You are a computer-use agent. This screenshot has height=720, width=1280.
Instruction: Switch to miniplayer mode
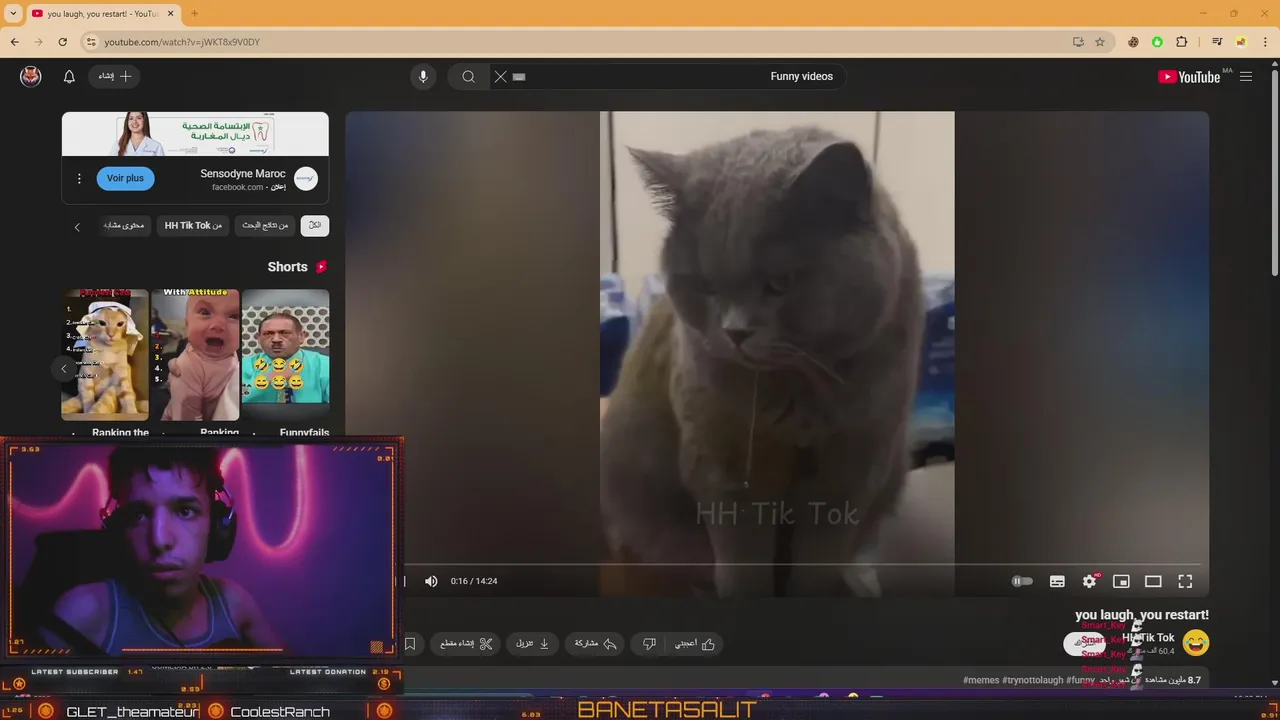tap(1121, 581)
